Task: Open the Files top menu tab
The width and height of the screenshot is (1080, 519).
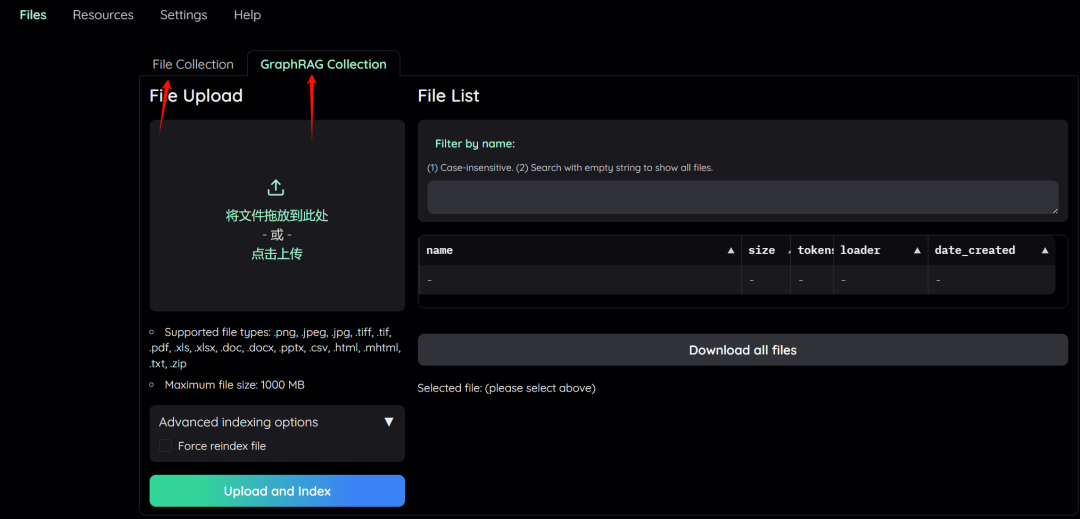Action: tap(33, 15)
